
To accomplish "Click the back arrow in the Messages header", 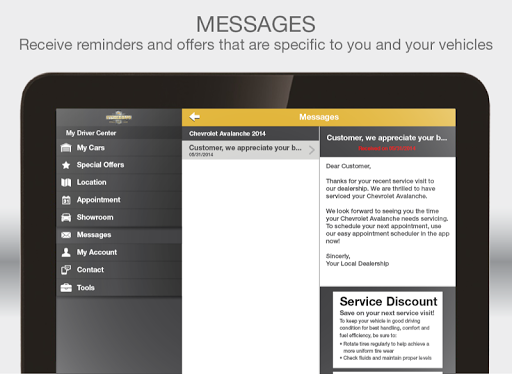I will click(195, 117).
